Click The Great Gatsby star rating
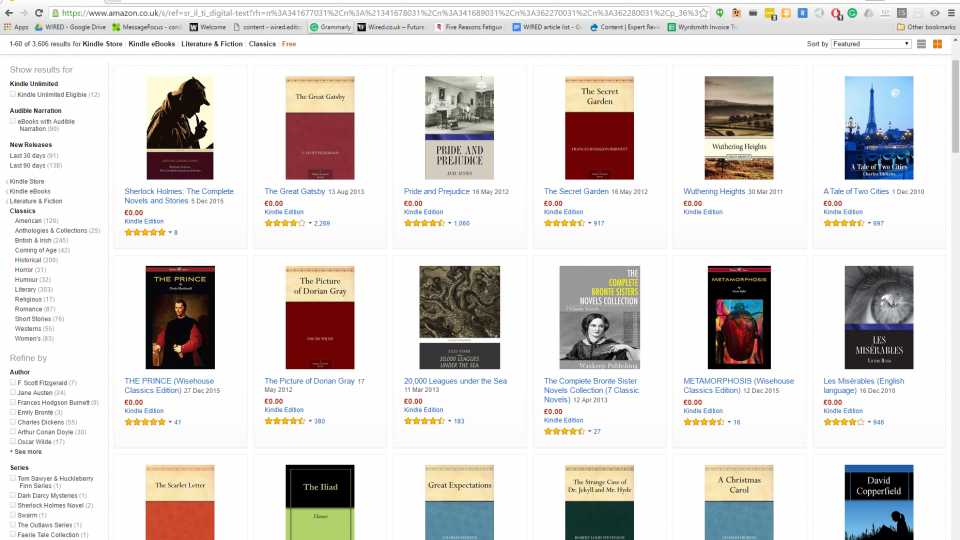This screenshot has height=540, width=960. [285, 223]
